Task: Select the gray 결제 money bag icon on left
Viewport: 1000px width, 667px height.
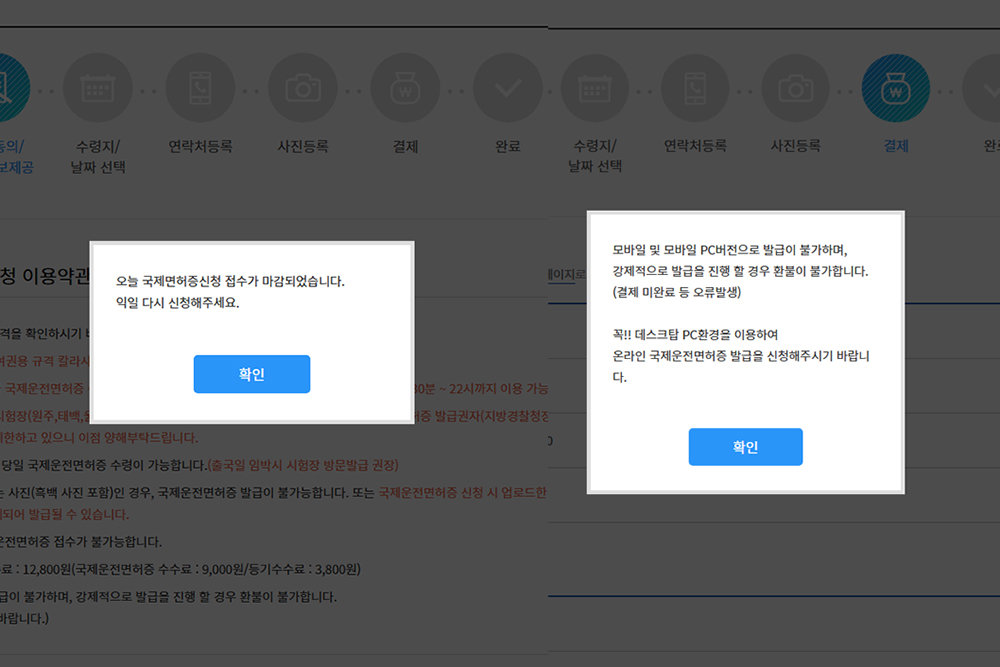Action: [405, 88]
